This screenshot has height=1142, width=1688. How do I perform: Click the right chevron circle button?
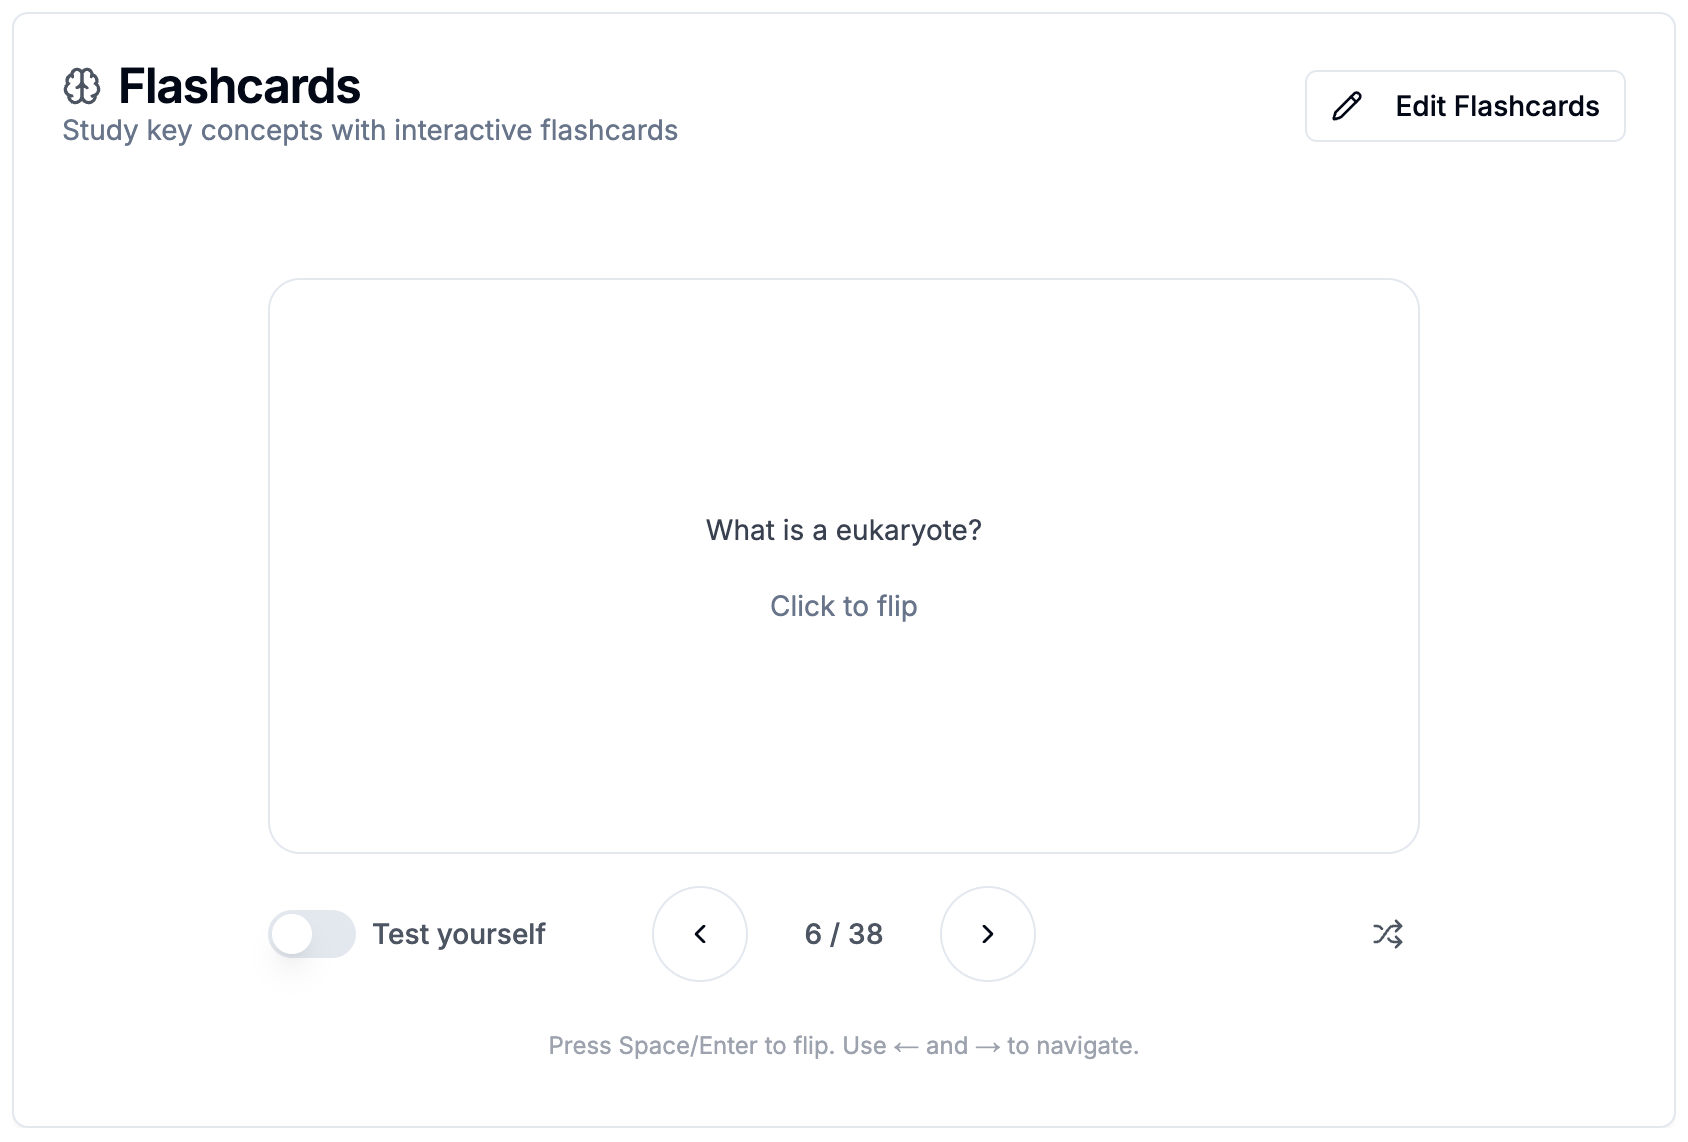[988, 934]
